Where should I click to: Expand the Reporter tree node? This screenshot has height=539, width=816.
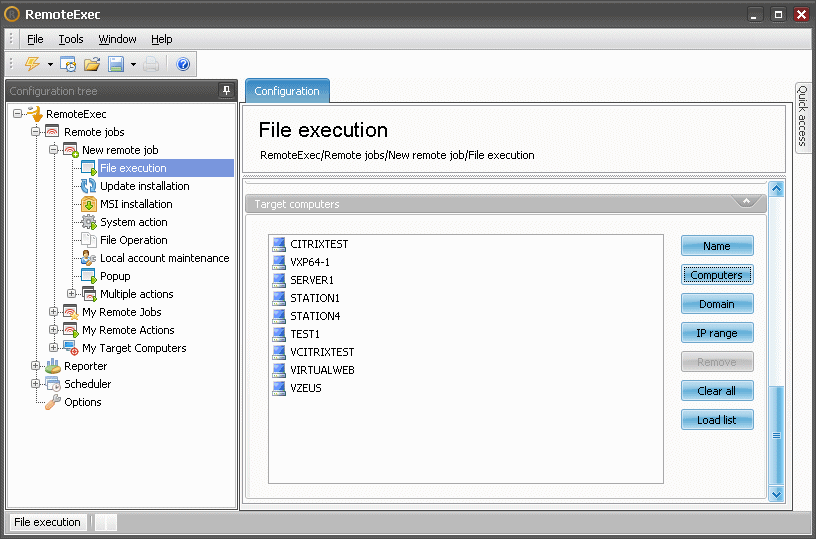(x=35, y=366)
